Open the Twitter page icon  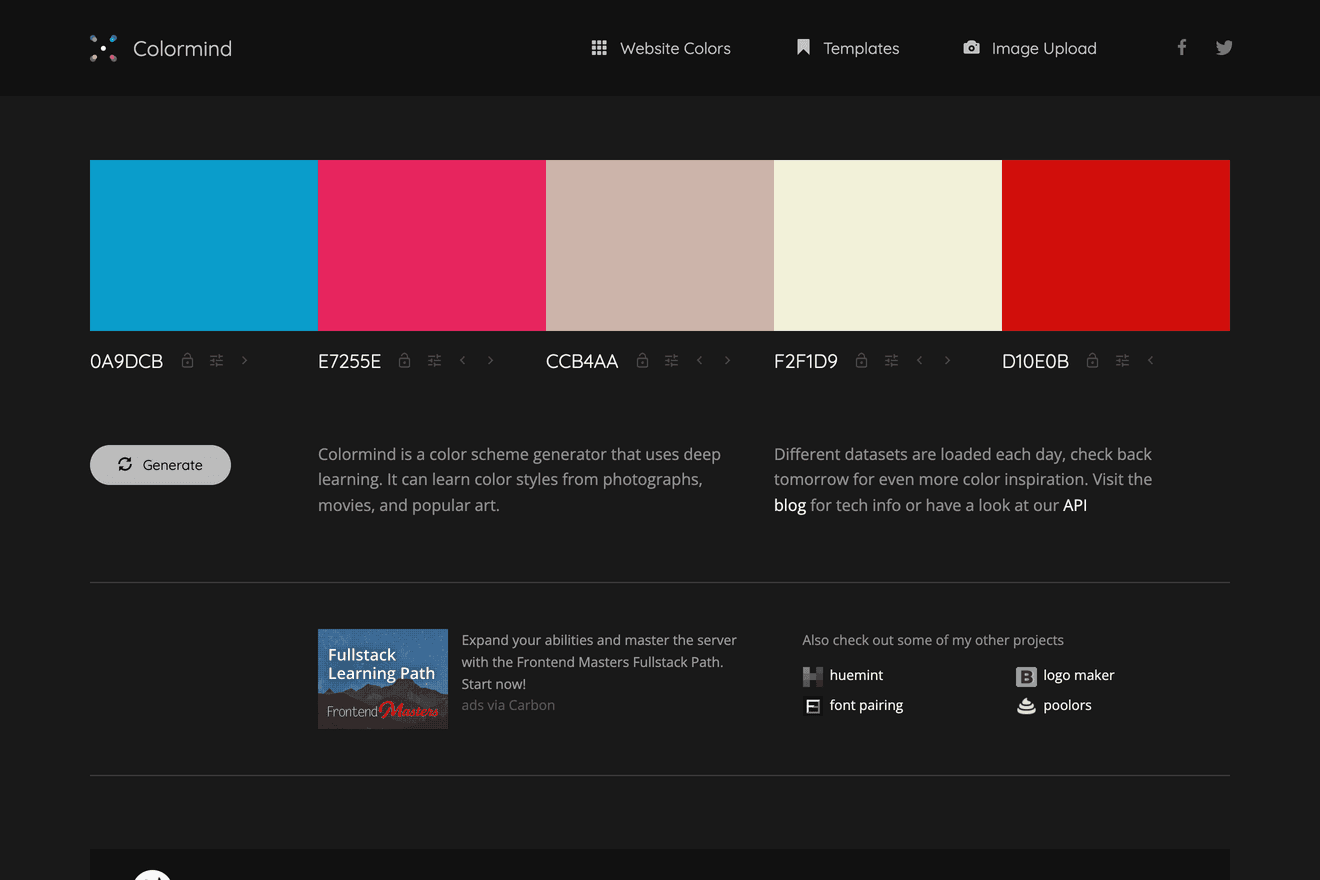[1224, 47]
